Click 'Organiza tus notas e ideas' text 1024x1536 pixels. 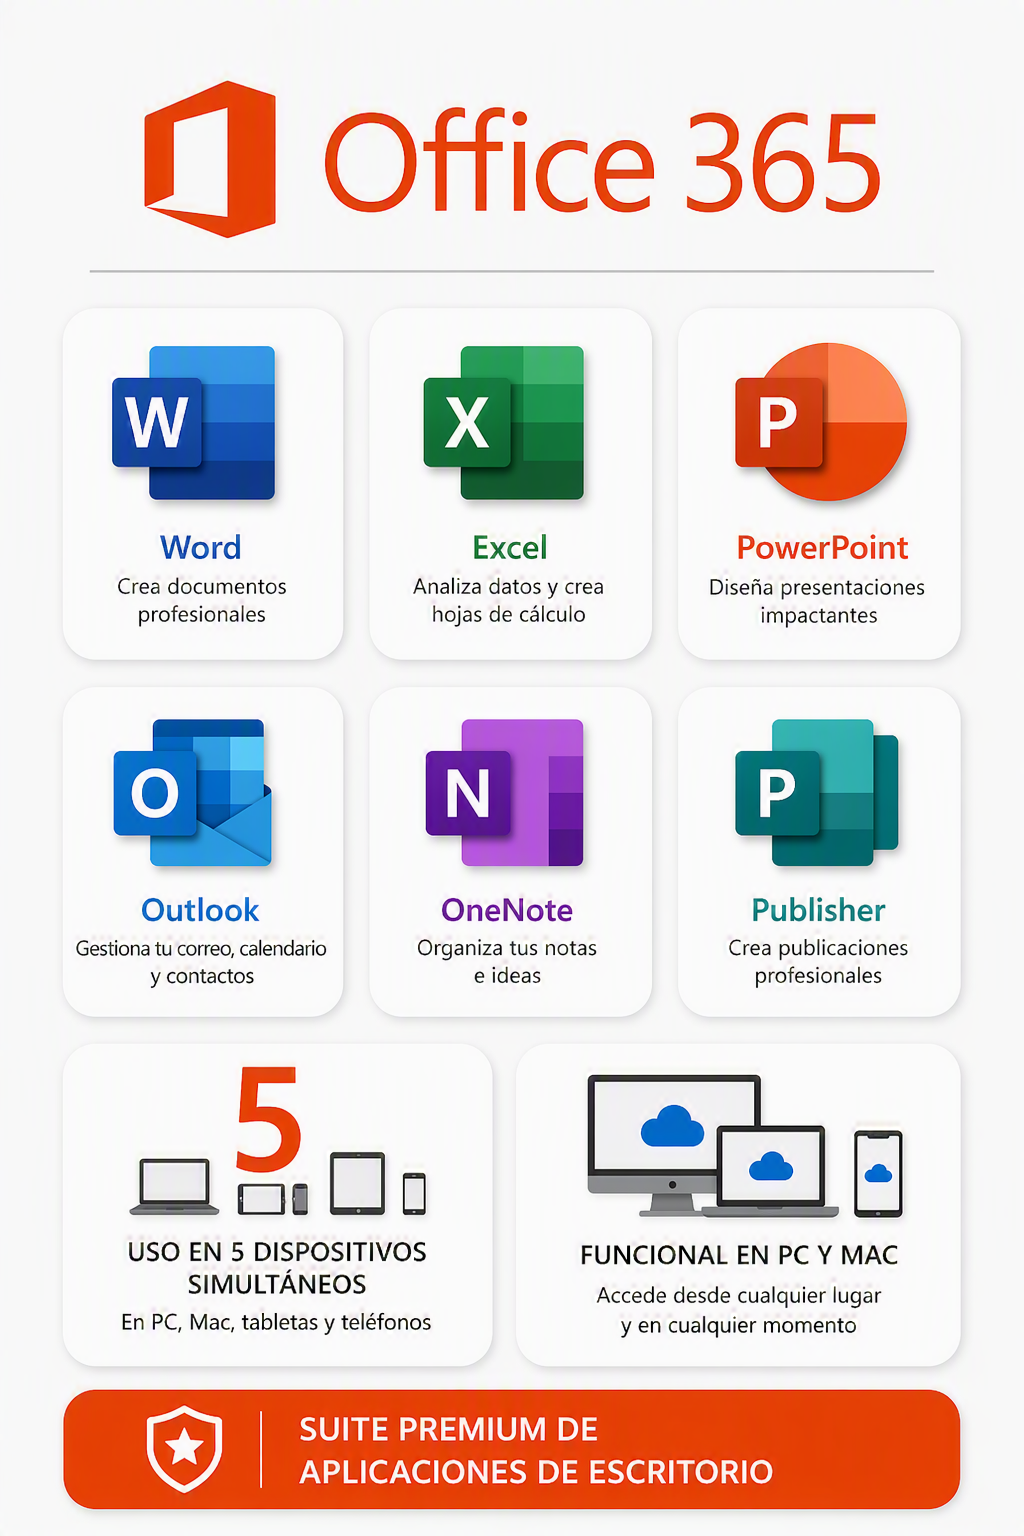pos(507,962)
